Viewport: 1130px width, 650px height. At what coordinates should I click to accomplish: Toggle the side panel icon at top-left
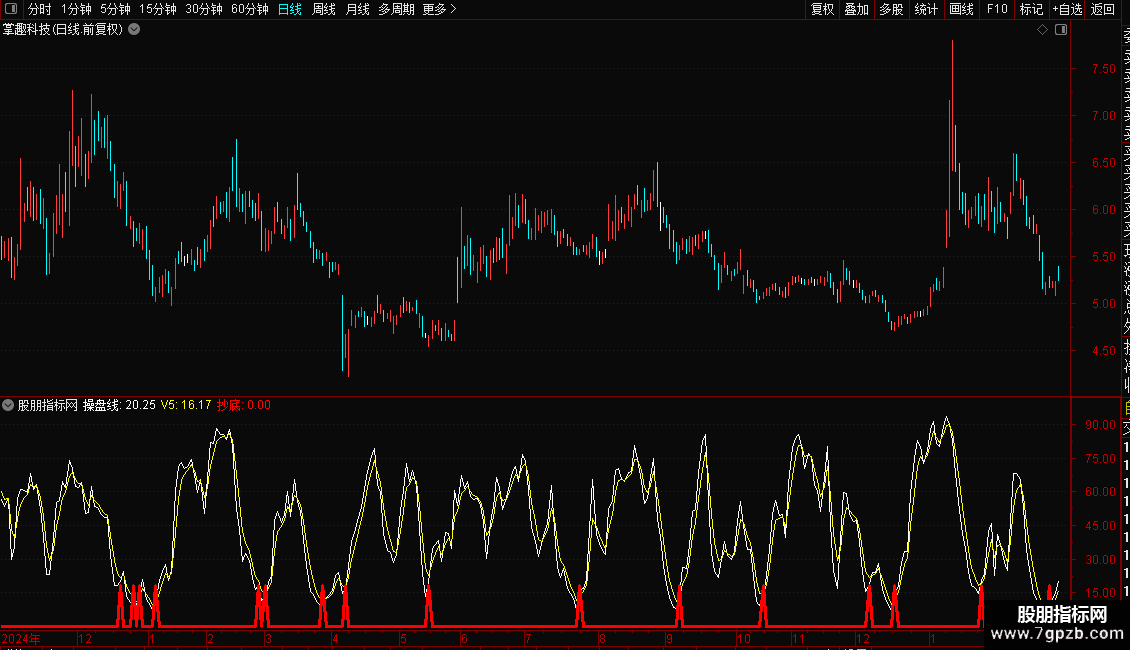click(x=11, y=9)
